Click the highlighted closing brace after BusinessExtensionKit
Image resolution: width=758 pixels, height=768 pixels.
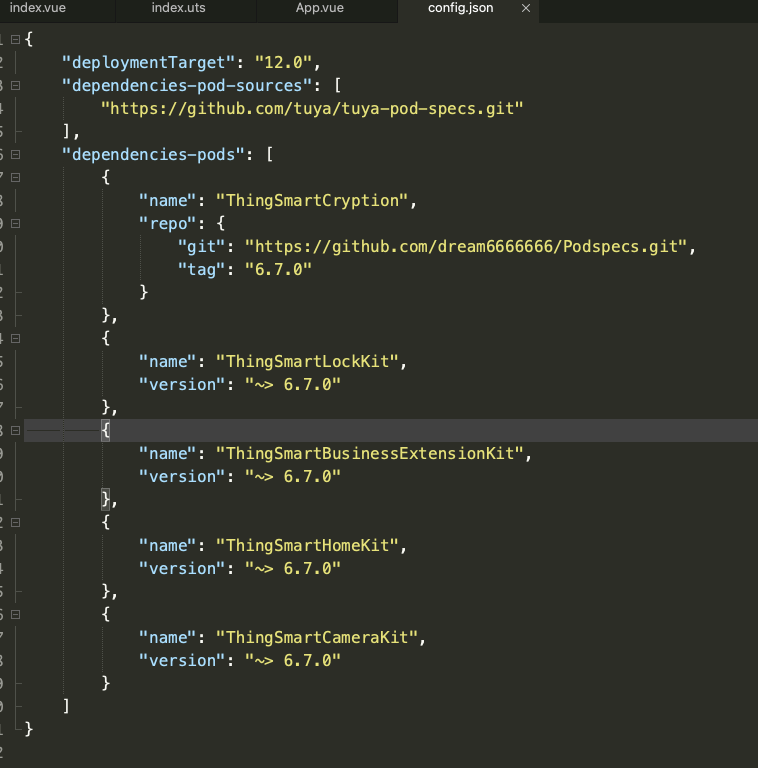pyautogui.click(x=105, y=499)
